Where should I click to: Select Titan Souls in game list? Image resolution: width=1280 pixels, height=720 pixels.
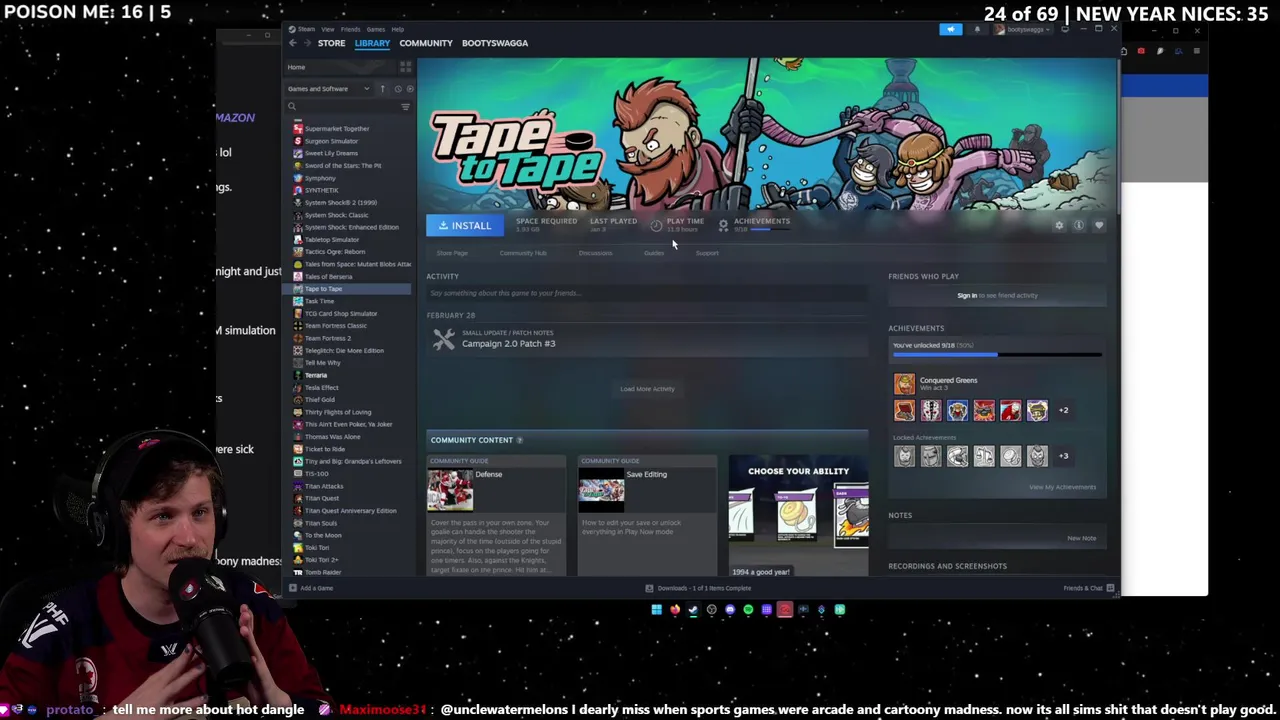(x=320, y=523)
